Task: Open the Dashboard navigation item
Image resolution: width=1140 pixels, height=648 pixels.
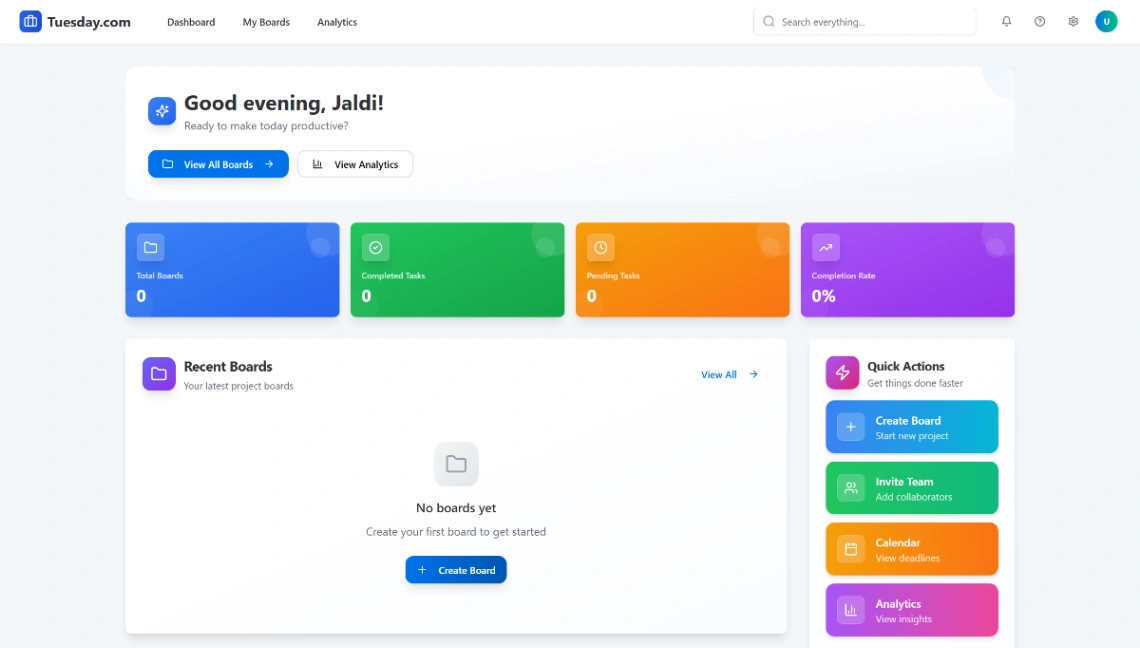Action: 191,21
